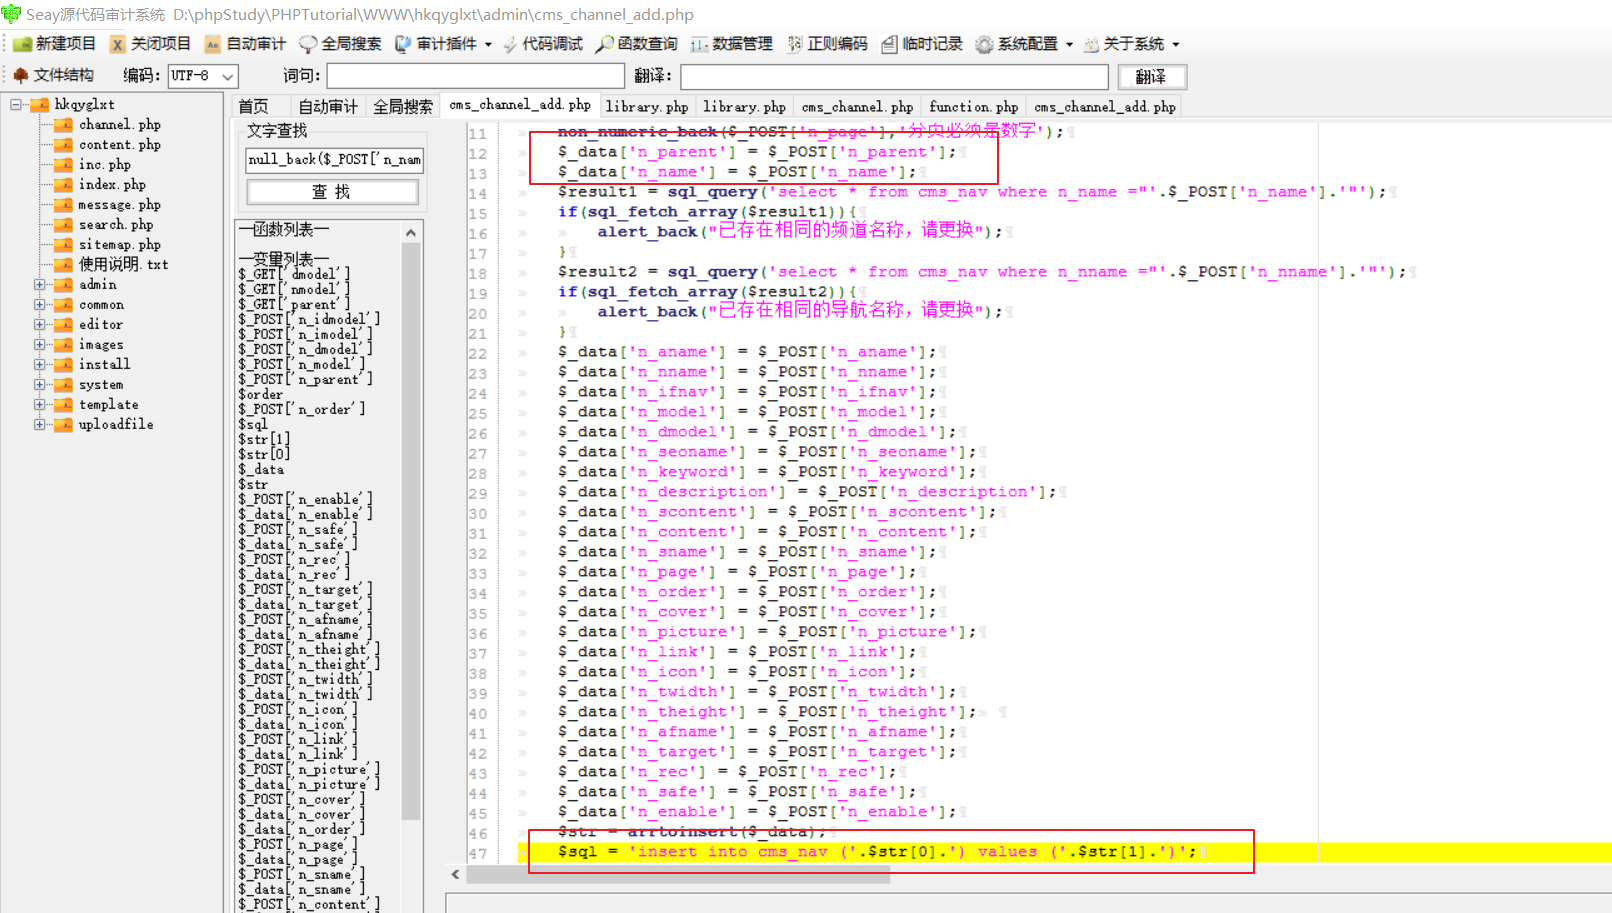
Task: Open 关于系统 about menu
Action: pos(1132,44)
